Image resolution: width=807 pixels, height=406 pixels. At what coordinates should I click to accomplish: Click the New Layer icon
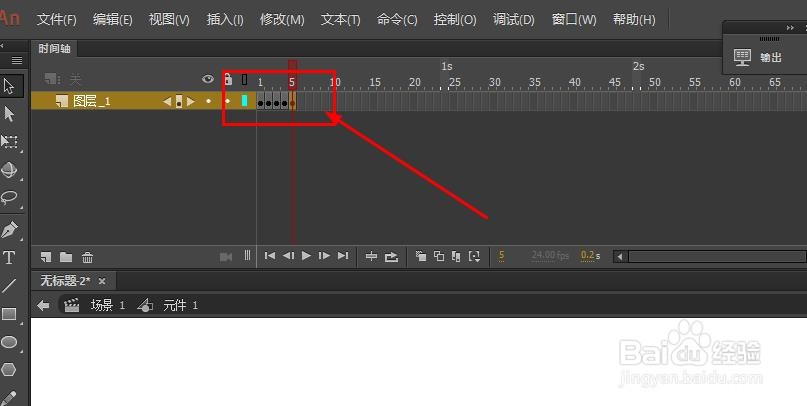46,257
